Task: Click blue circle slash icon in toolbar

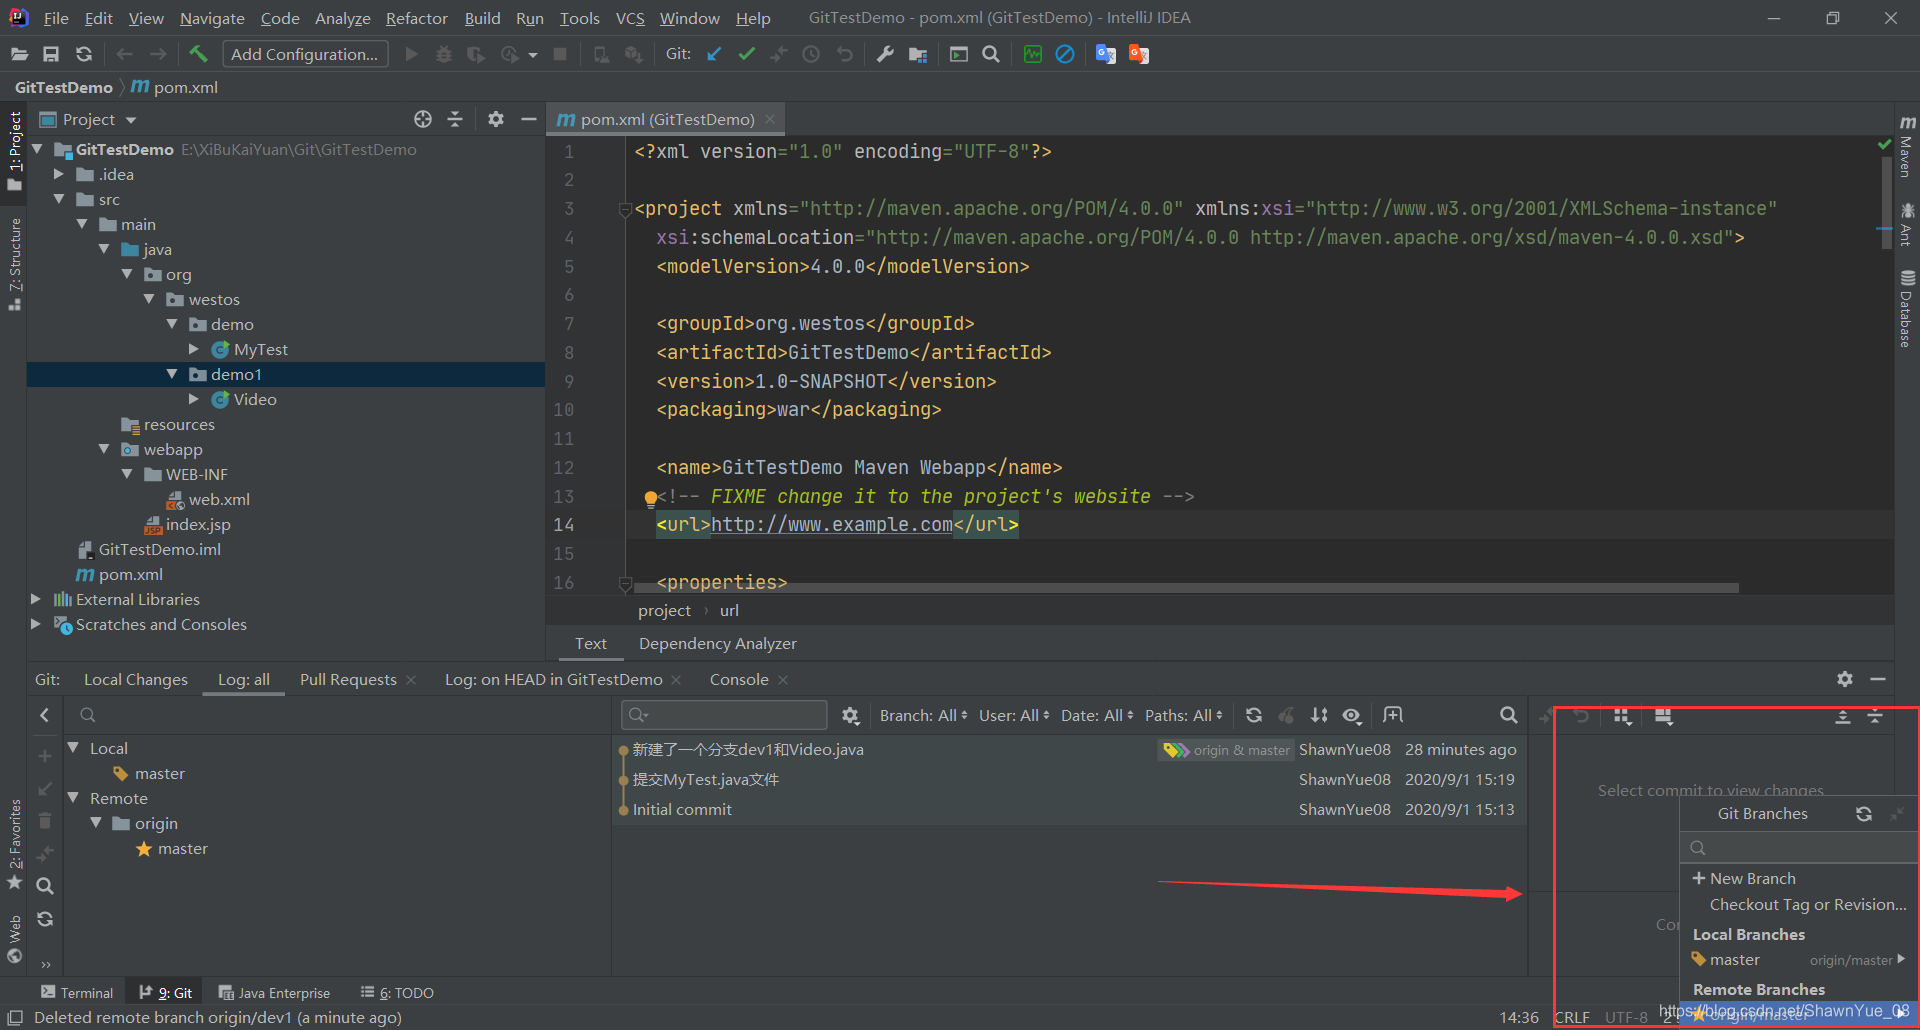Action: pyautogui.click(x=1065, y=54)
